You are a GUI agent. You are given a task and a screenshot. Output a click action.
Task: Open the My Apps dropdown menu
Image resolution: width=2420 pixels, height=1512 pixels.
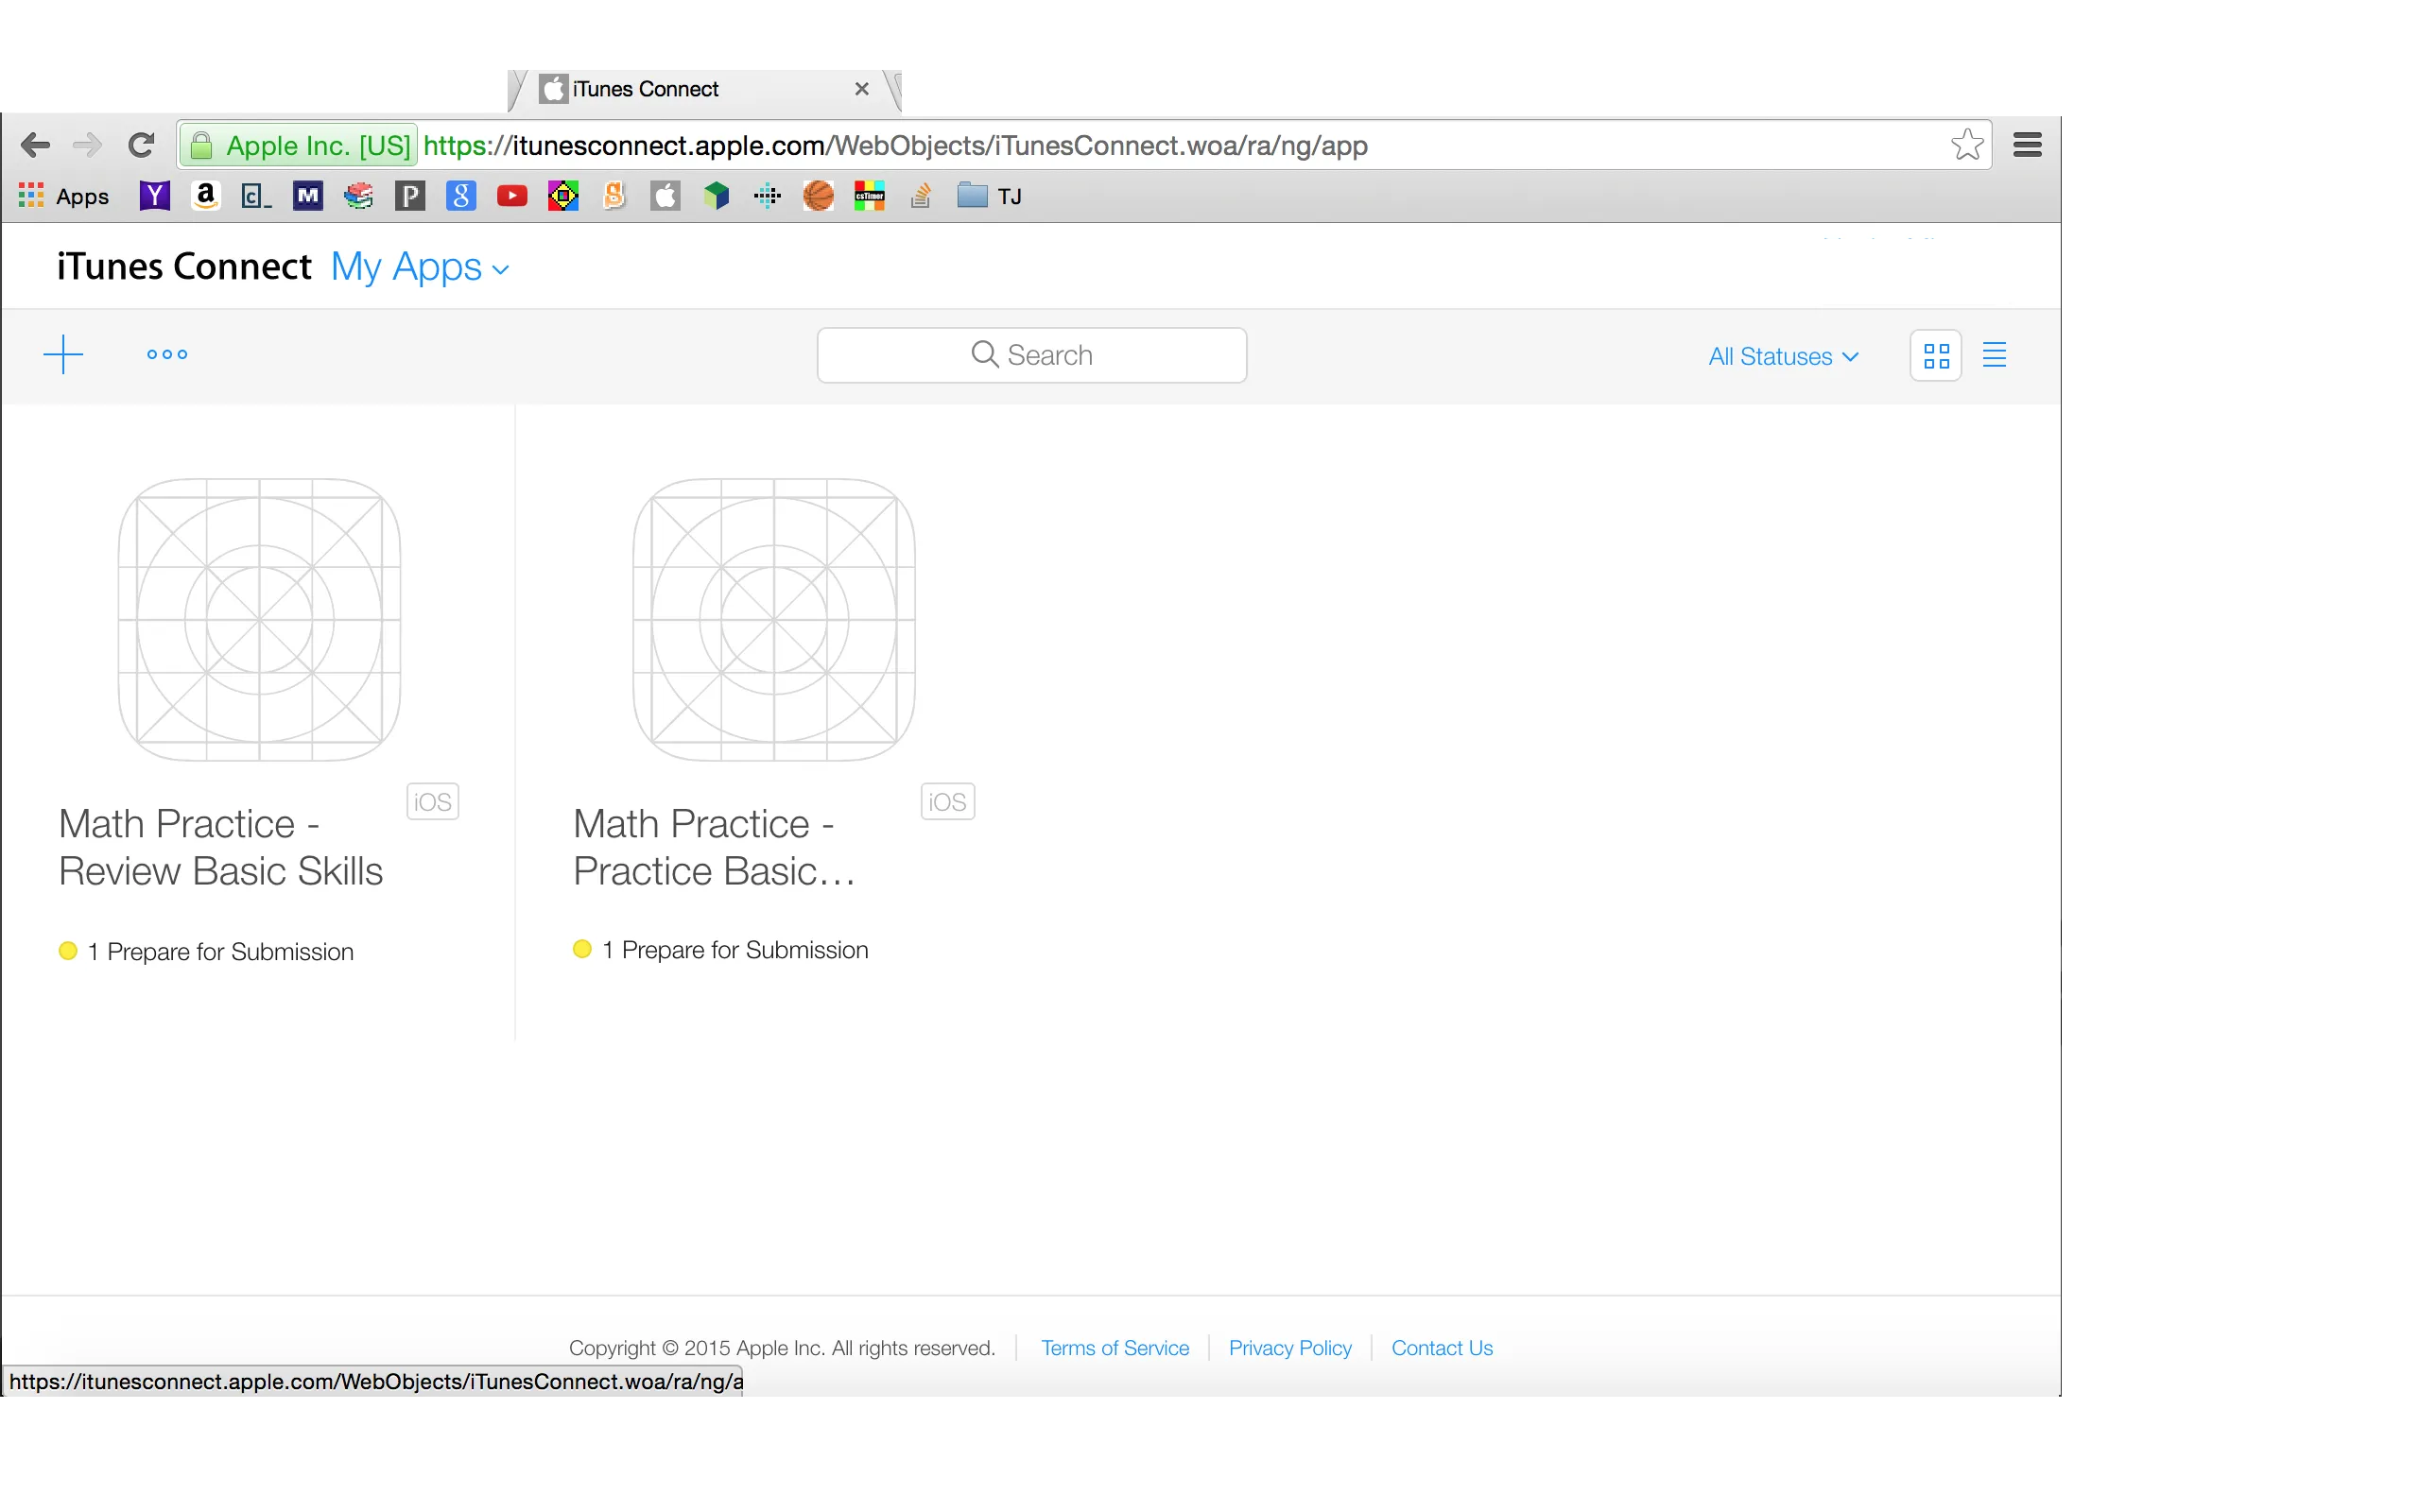(x=420, y=267)
